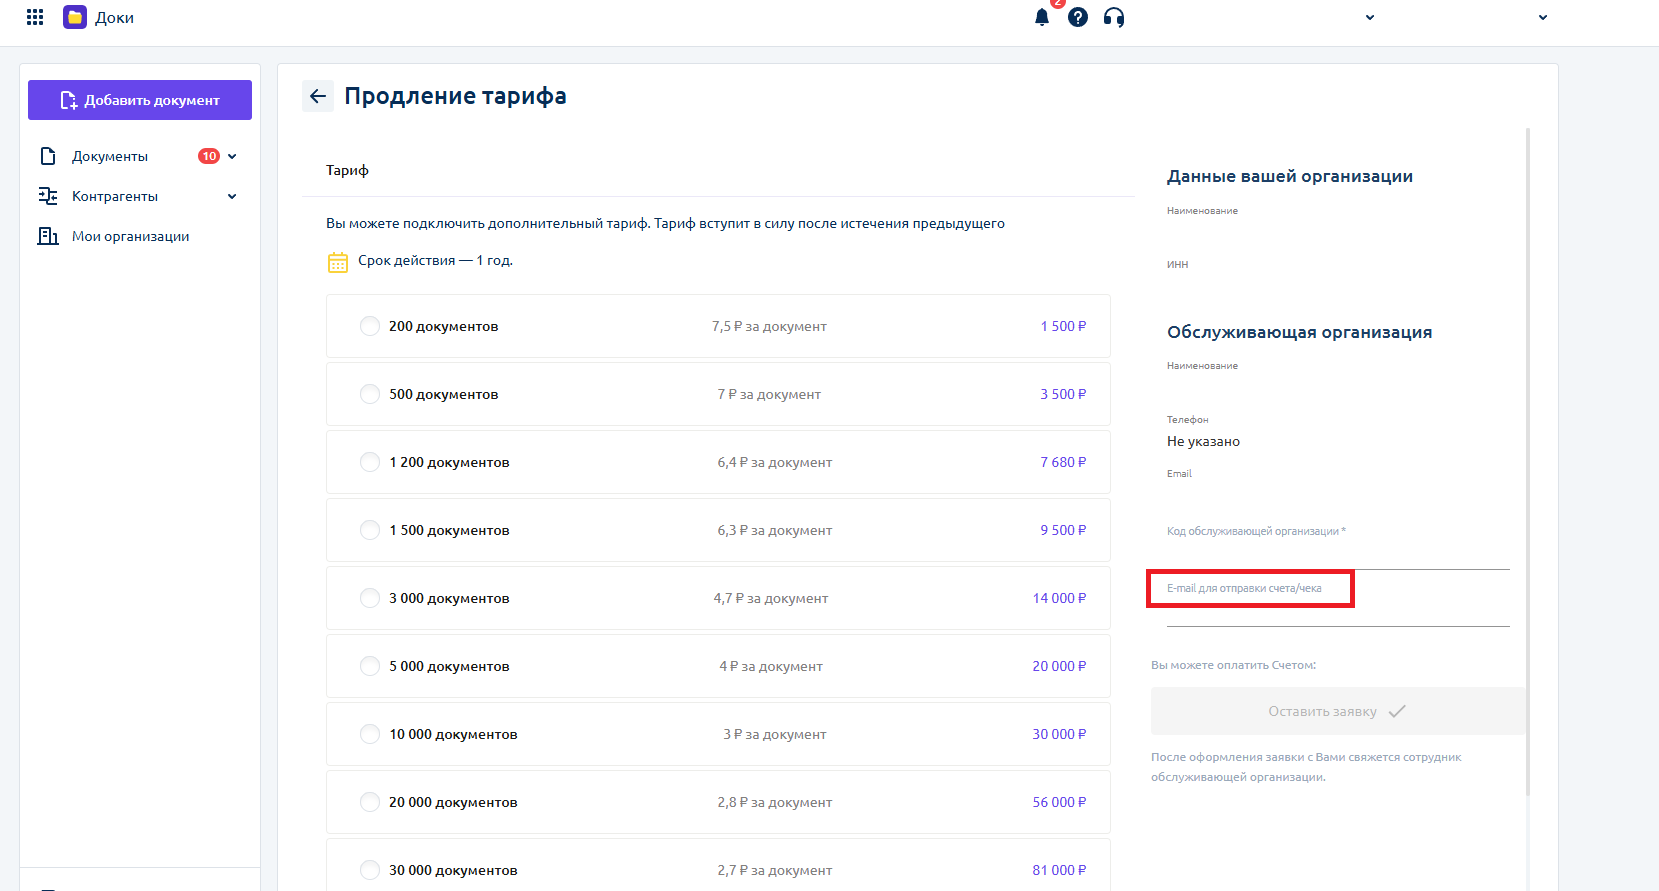Click the Добавить документ button
Image resolution: width=1659 pixels, height=891 pixels.
140,100
